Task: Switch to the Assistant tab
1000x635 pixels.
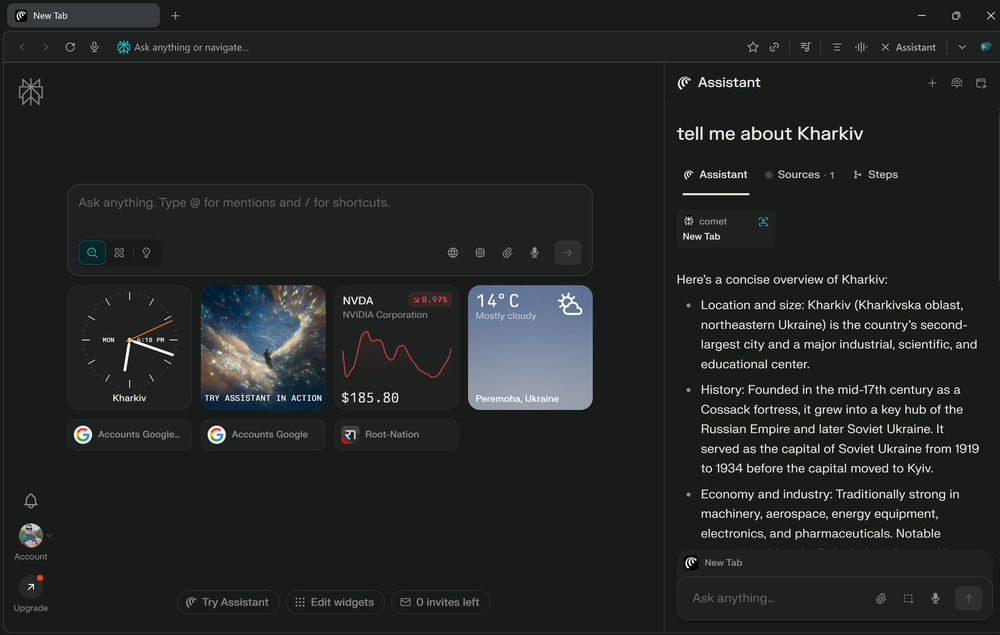Action: point(716,175)
